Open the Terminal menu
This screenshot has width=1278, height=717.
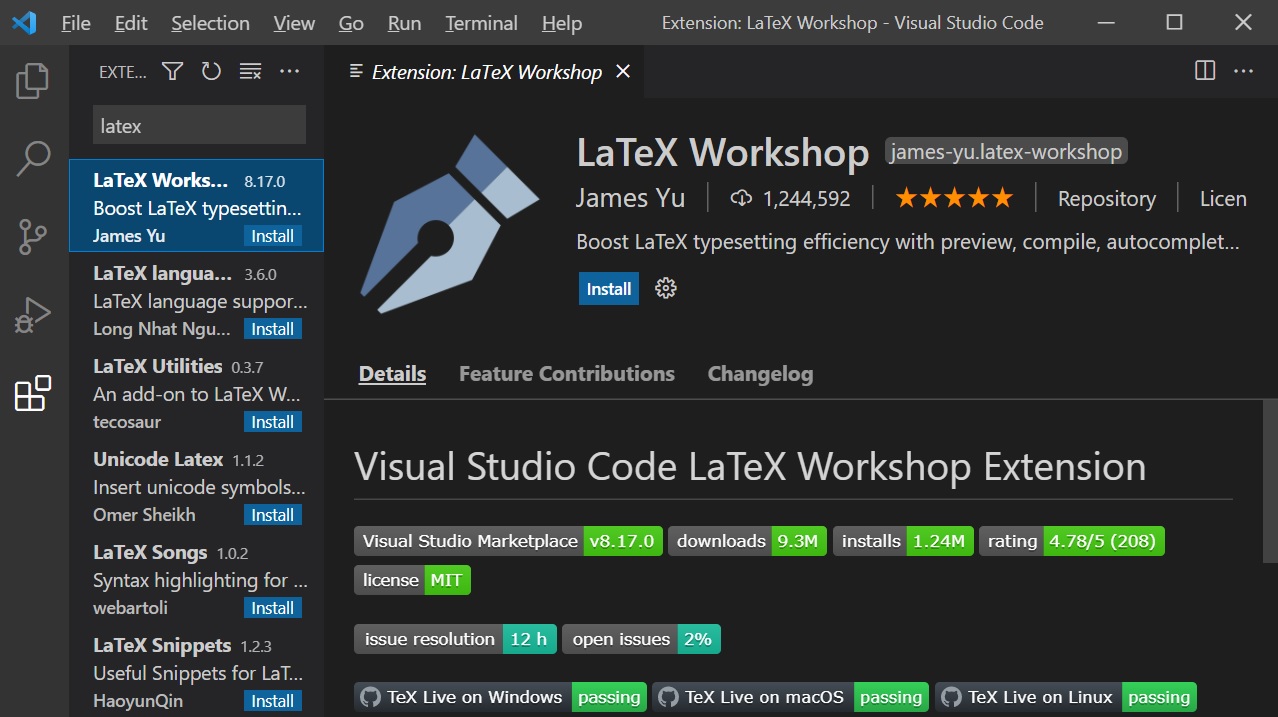pos(482,23)
